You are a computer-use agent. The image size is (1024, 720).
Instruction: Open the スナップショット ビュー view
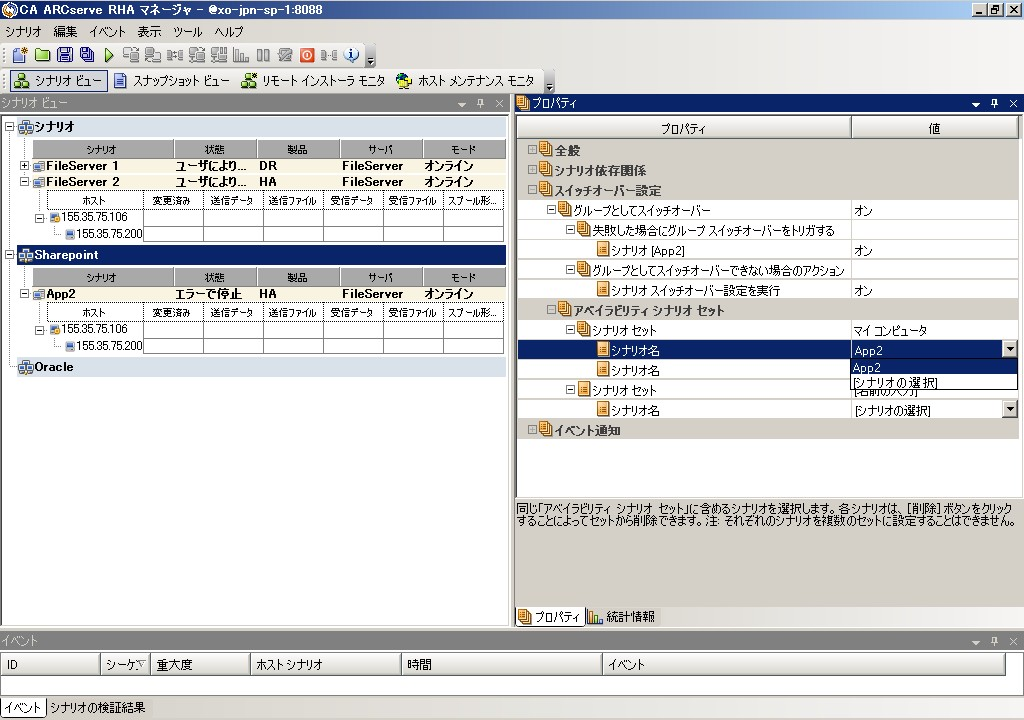pyautogui.click(x=171, y=81)
